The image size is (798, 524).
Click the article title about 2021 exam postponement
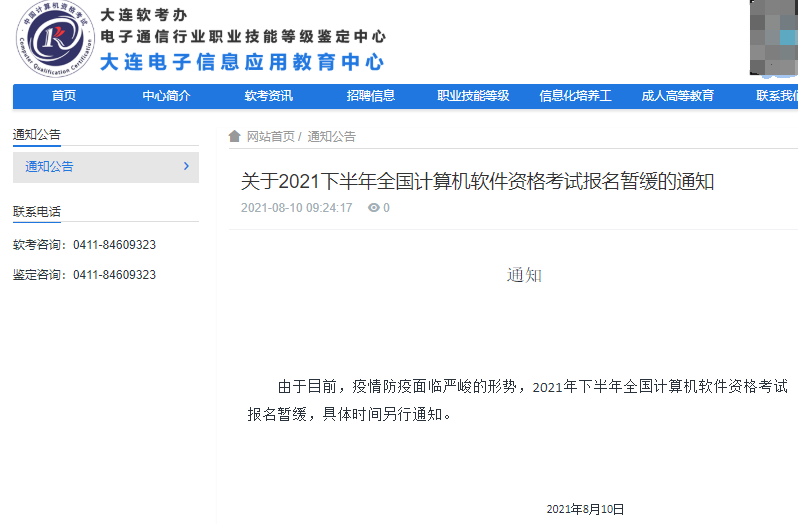click(477, 182)
